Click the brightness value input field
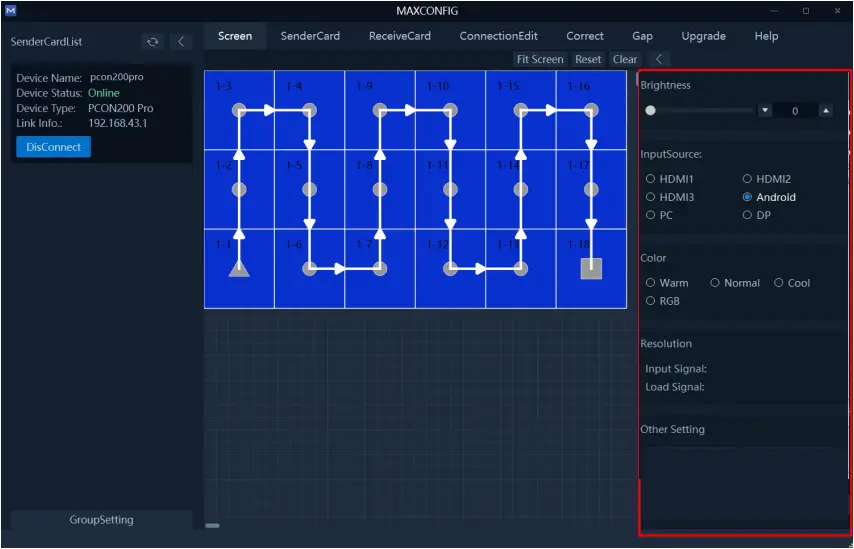 795,111
